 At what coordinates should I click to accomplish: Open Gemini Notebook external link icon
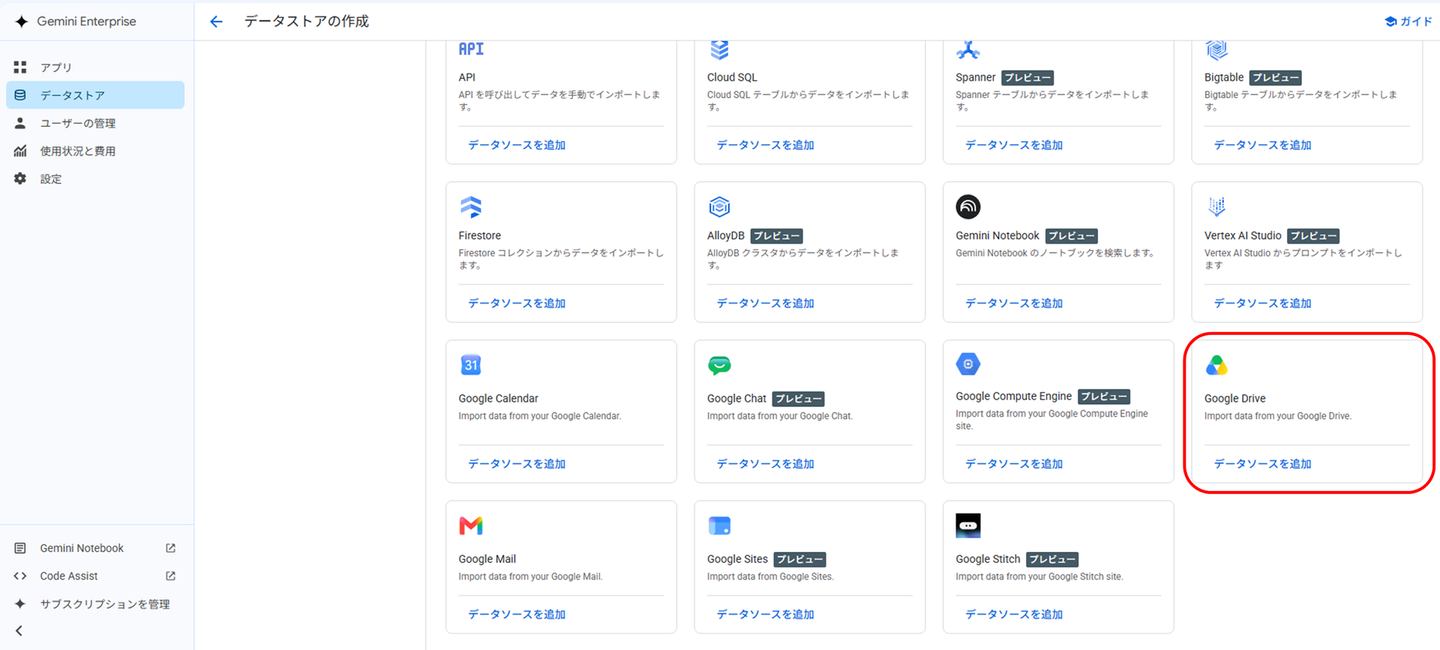pos(170,548)
